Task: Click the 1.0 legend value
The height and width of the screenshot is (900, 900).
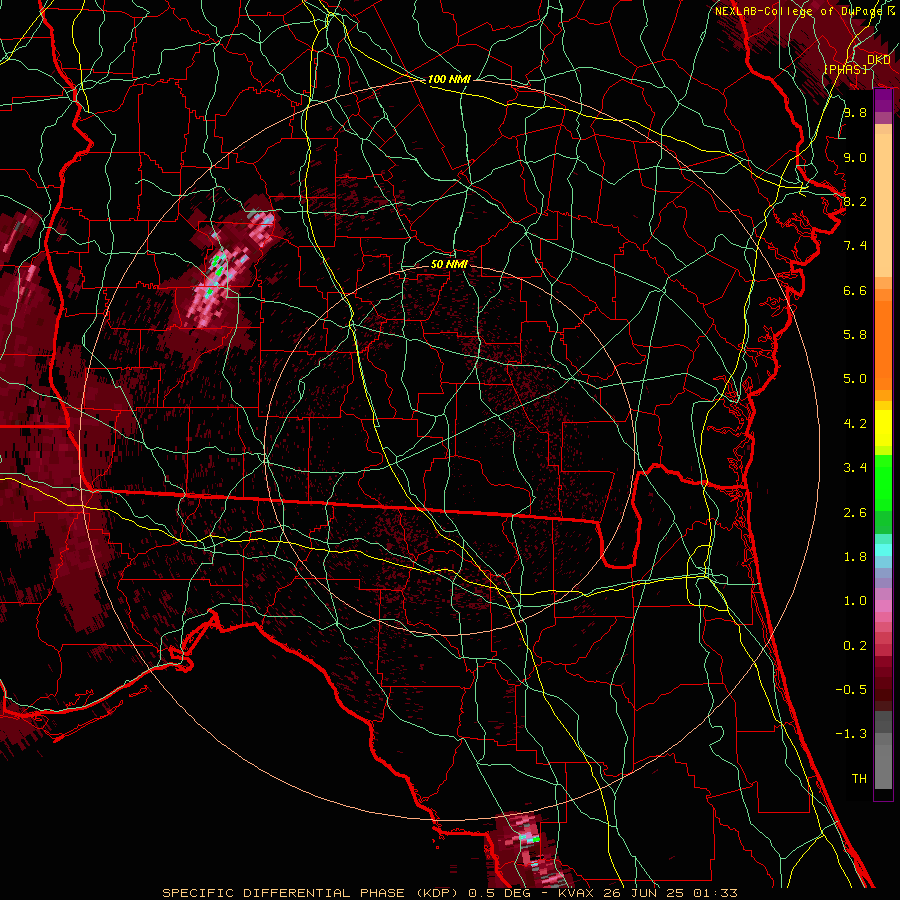Action: tap(855, 601)
